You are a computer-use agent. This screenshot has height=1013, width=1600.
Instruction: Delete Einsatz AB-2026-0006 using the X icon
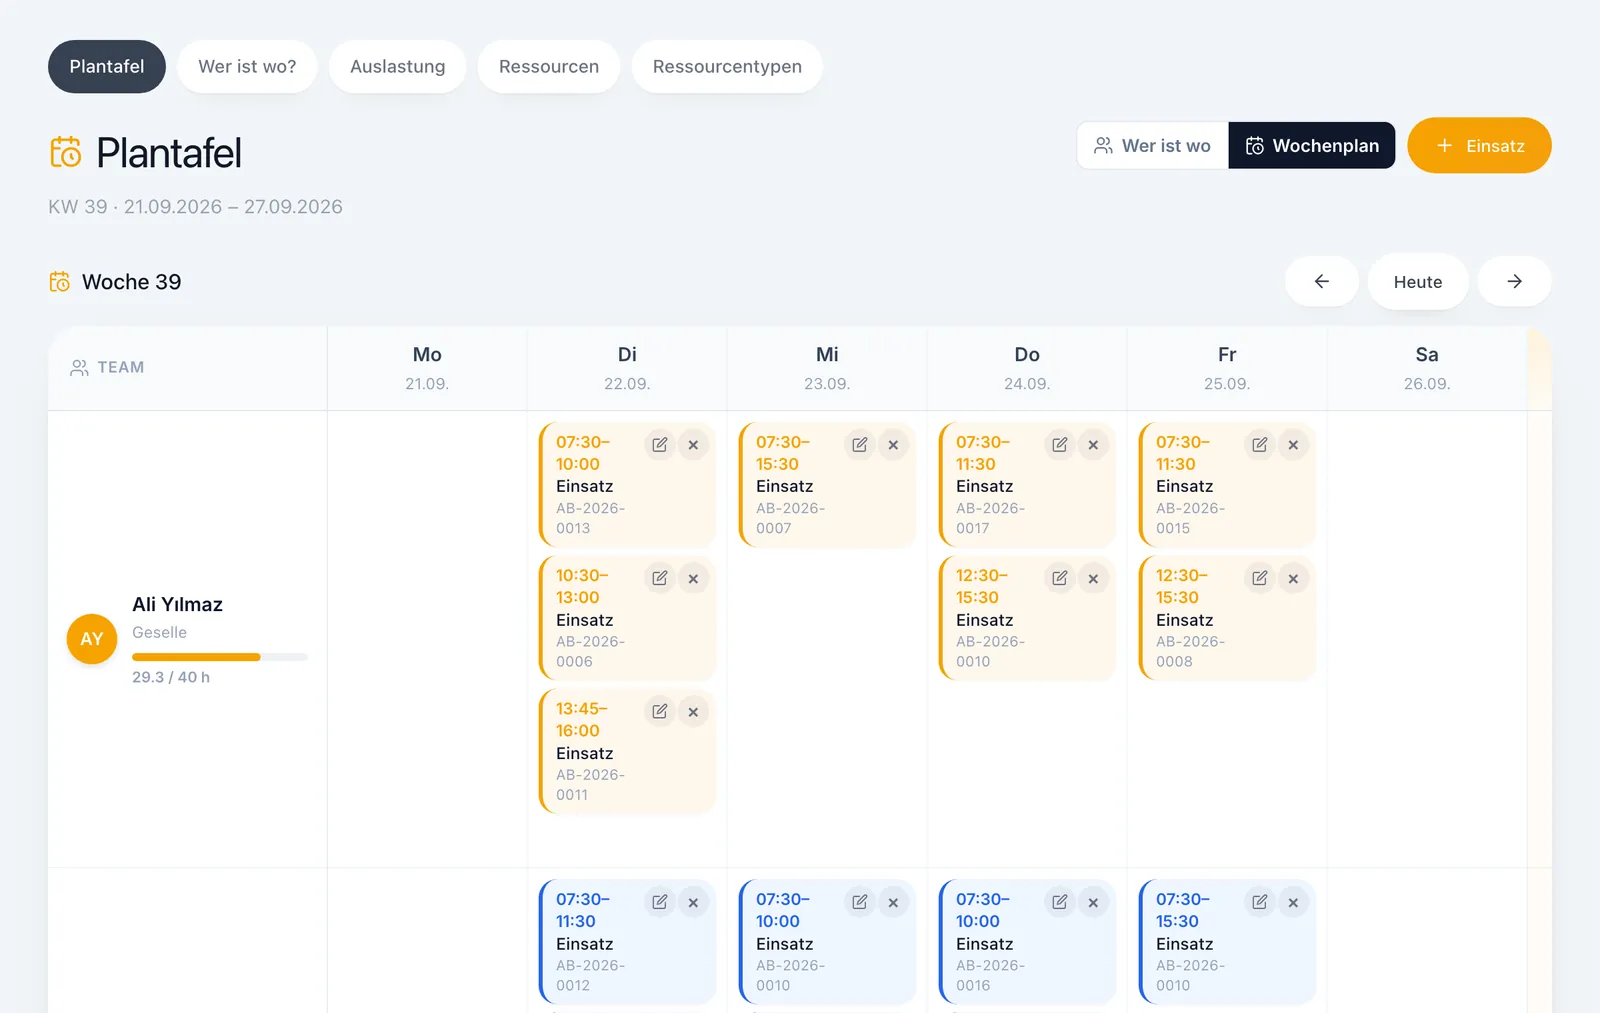tap(693, 578)
